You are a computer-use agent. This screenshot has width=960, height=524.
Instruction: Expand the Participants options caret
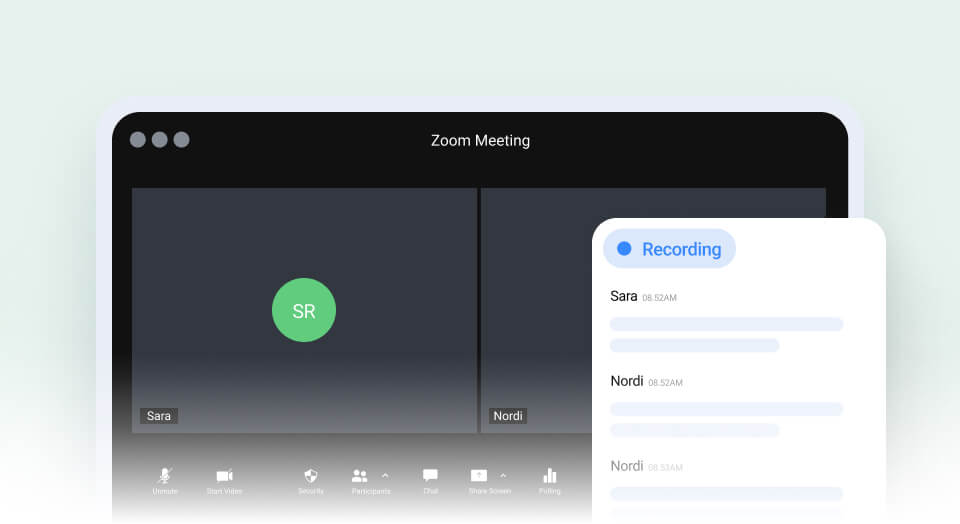coord(385,475)
